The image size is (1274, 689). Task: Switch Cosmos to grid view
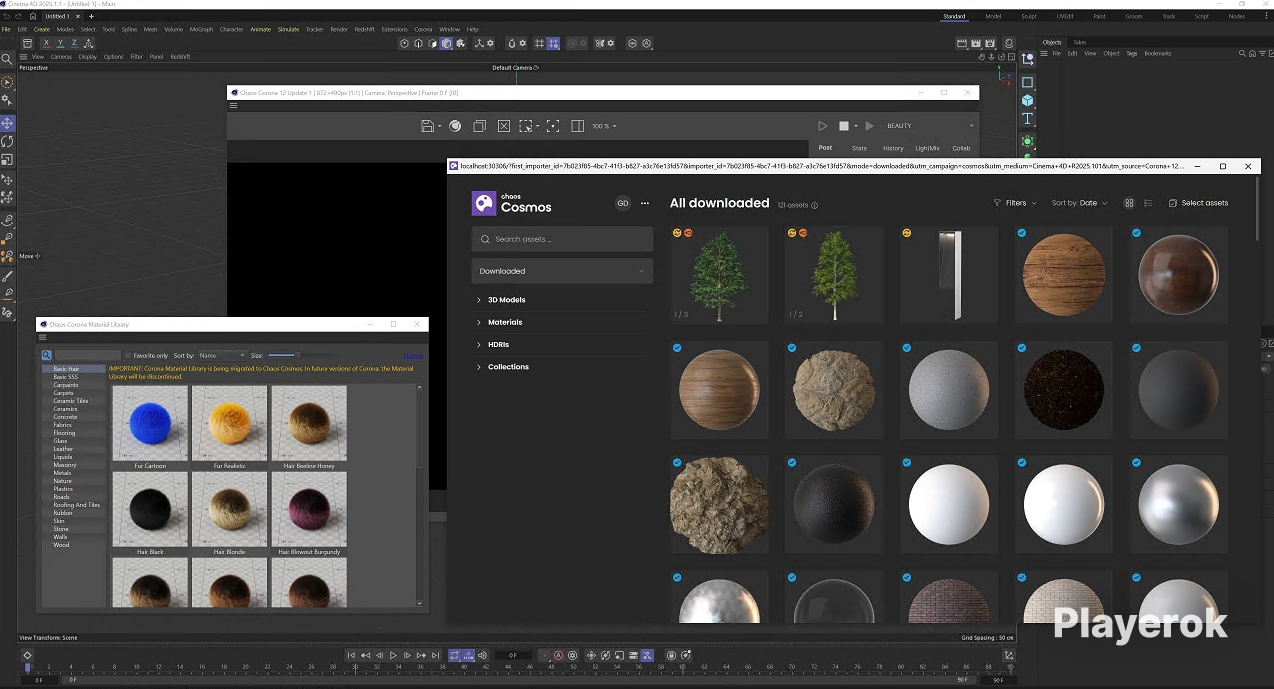[1129, 203]
